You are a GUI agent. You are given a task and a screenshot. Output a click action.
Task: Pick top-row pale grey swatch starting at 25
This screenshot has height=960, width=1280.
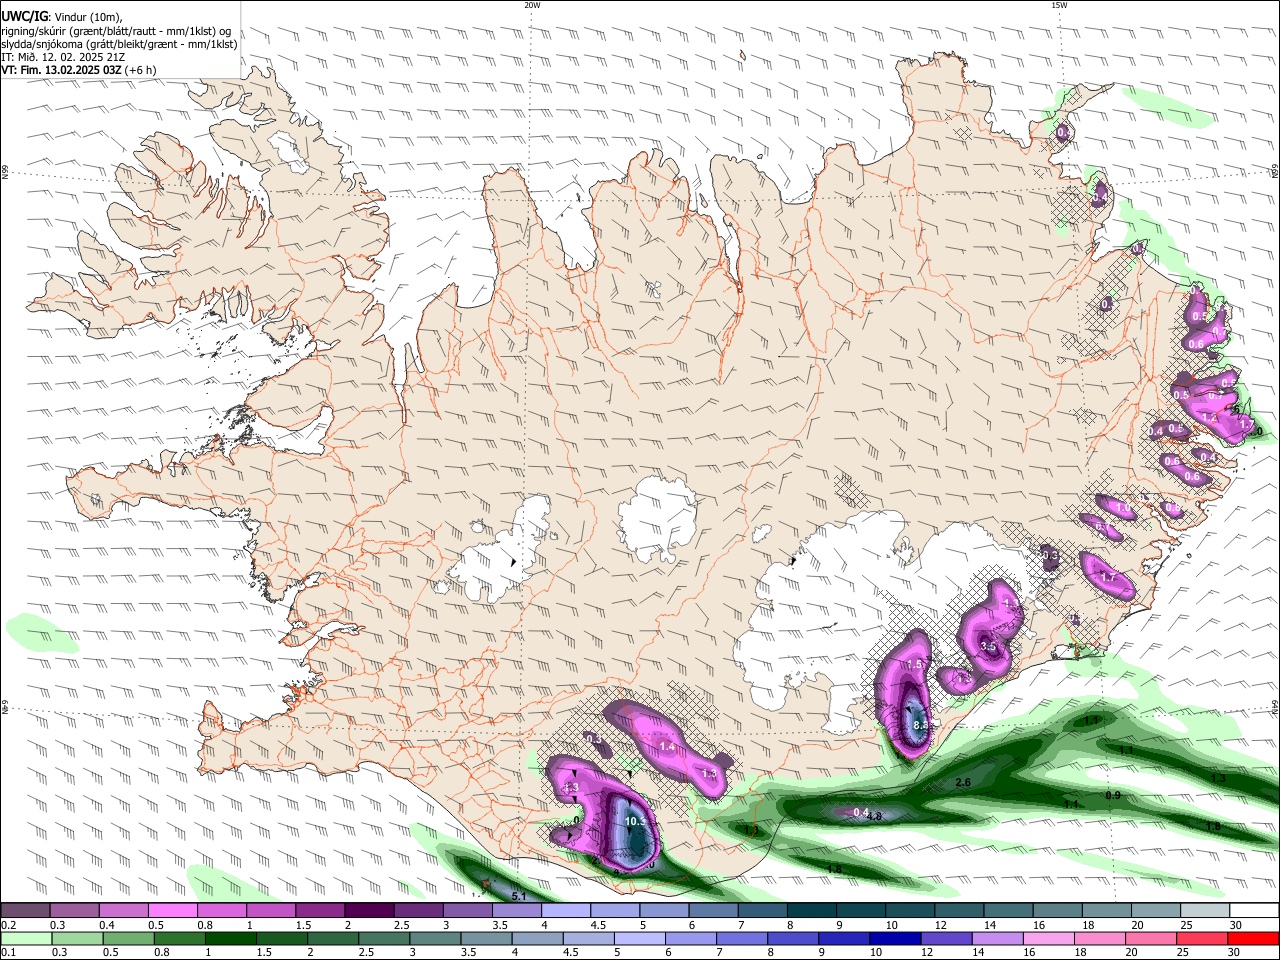(1206, 911)
